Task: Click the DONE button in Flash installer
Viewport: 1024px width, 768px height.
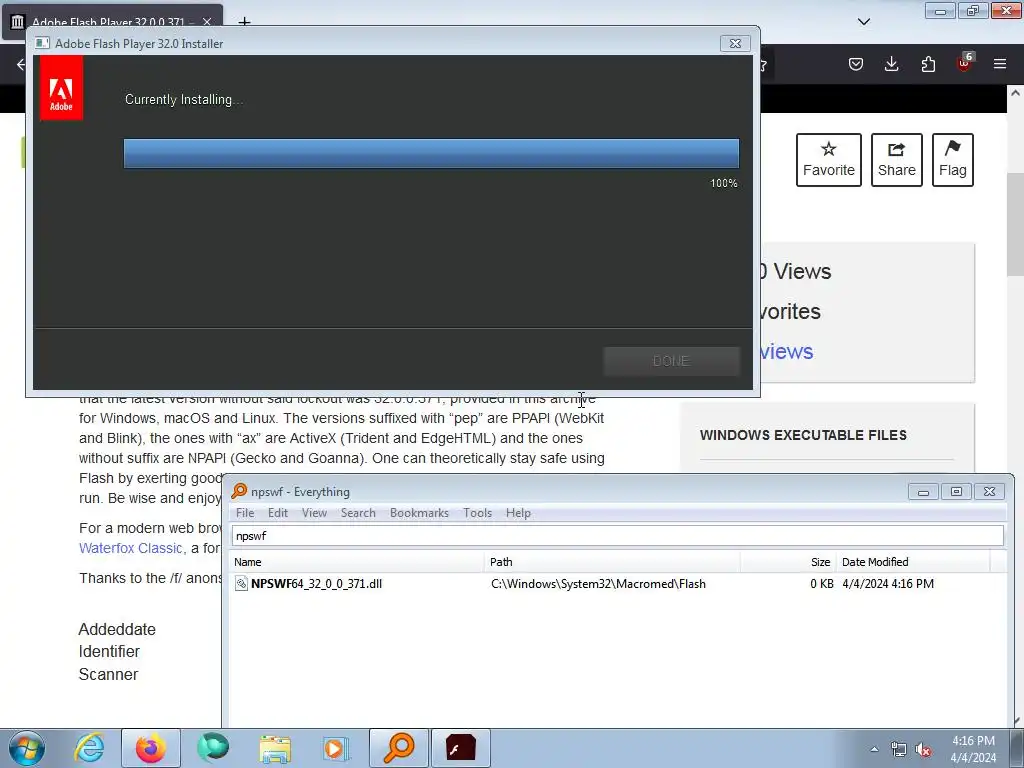Action: pos(671,361)
